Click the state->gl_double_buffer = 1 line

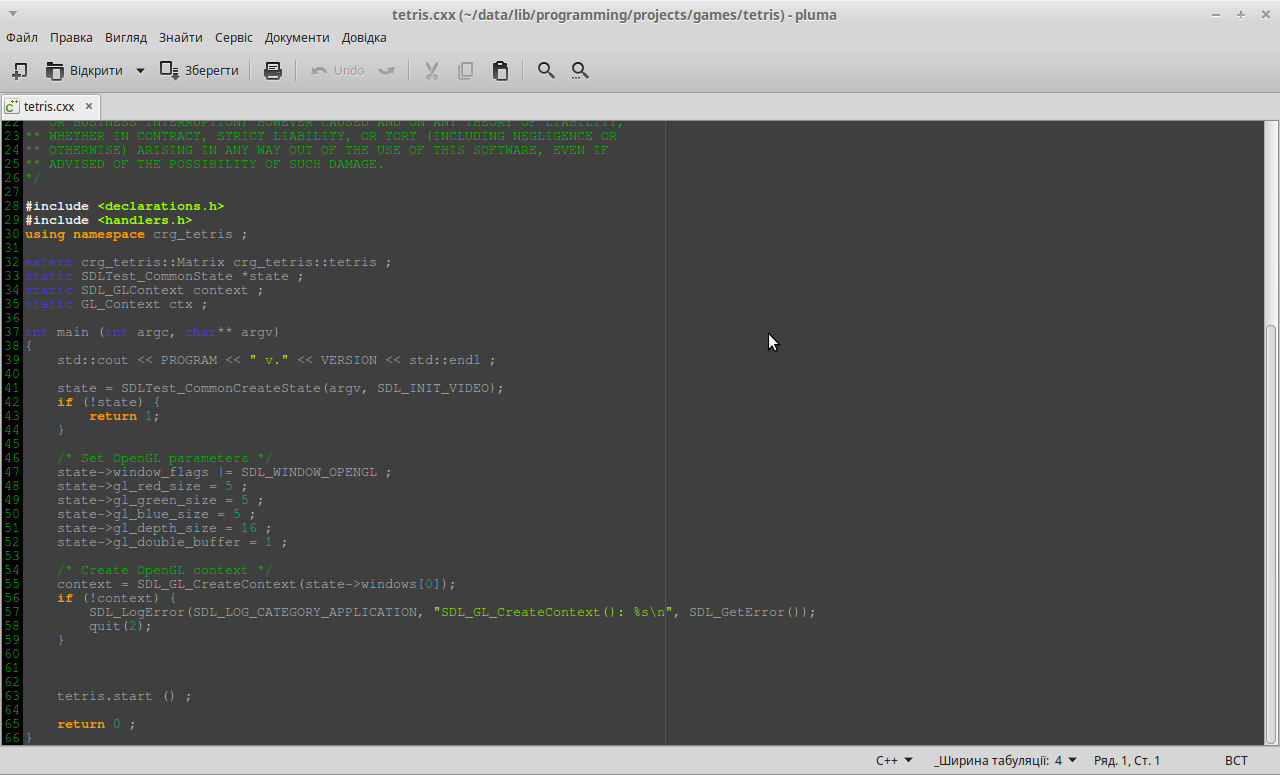point(172,542)
